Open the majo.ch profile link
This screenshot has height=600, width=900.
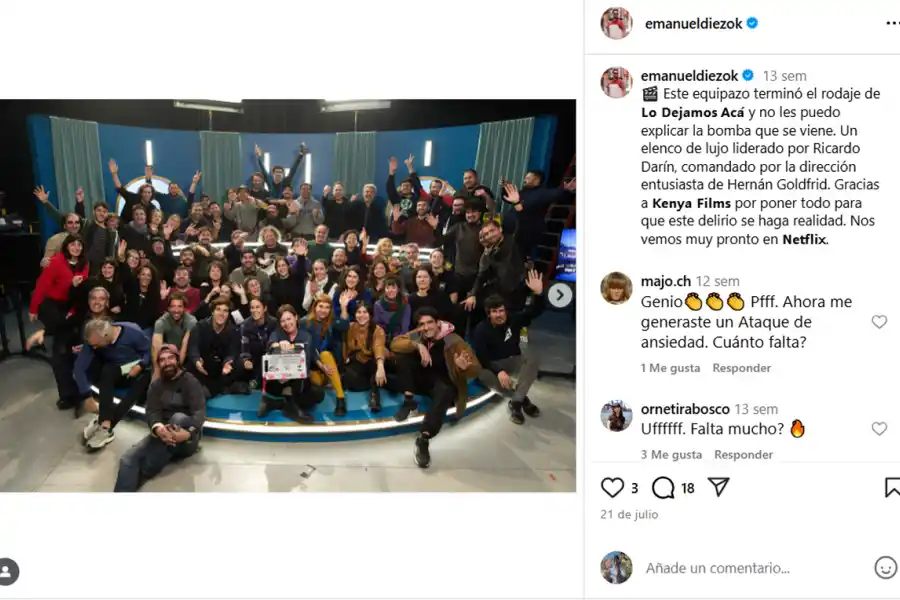click(666, 281)
